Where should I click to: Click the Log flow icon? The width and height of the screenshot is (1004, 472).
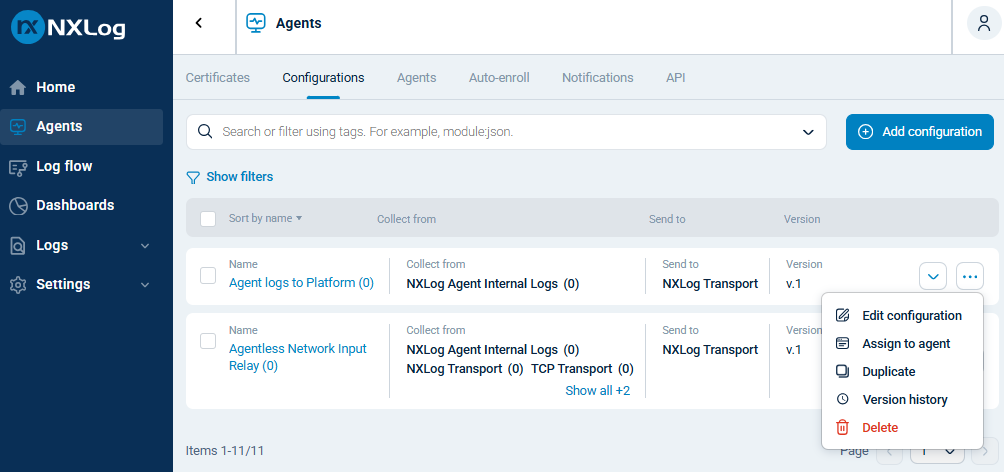[x=18, y=167]
